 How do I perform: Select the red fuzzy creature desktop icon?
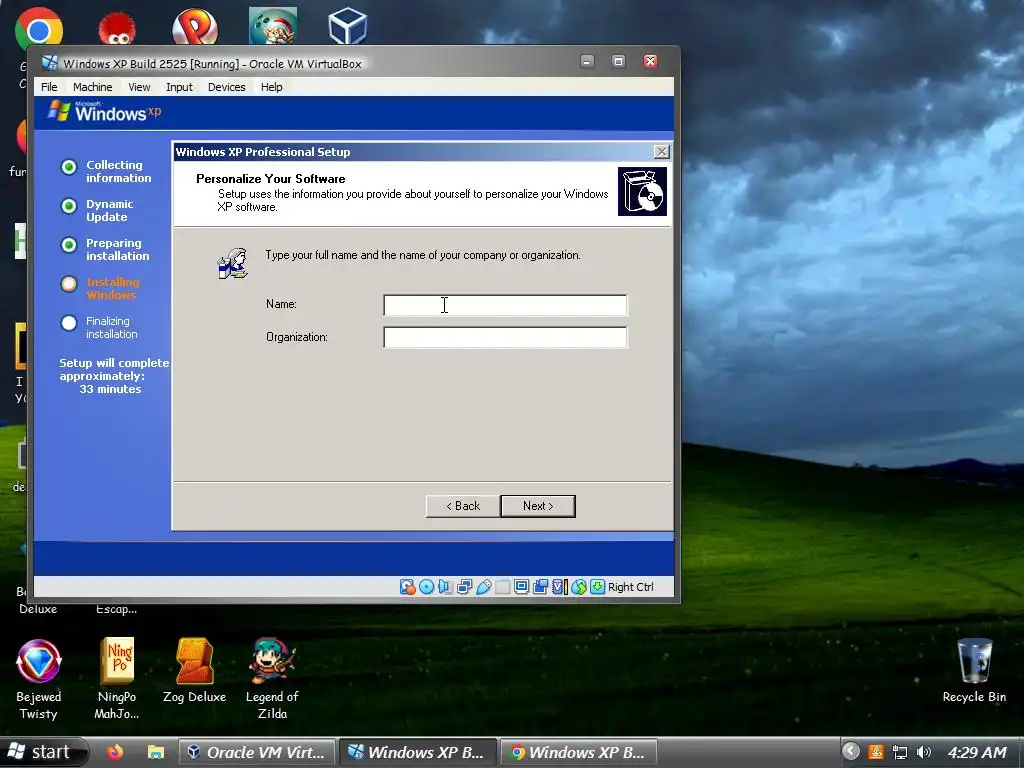(117, 28)
